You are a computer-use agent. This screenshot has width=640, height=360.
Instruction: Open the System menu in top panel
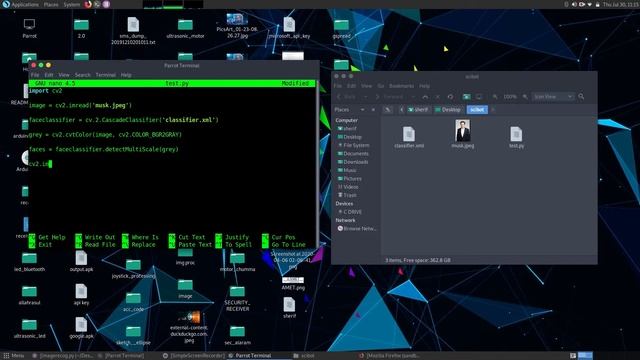click(x=72, y=4)
